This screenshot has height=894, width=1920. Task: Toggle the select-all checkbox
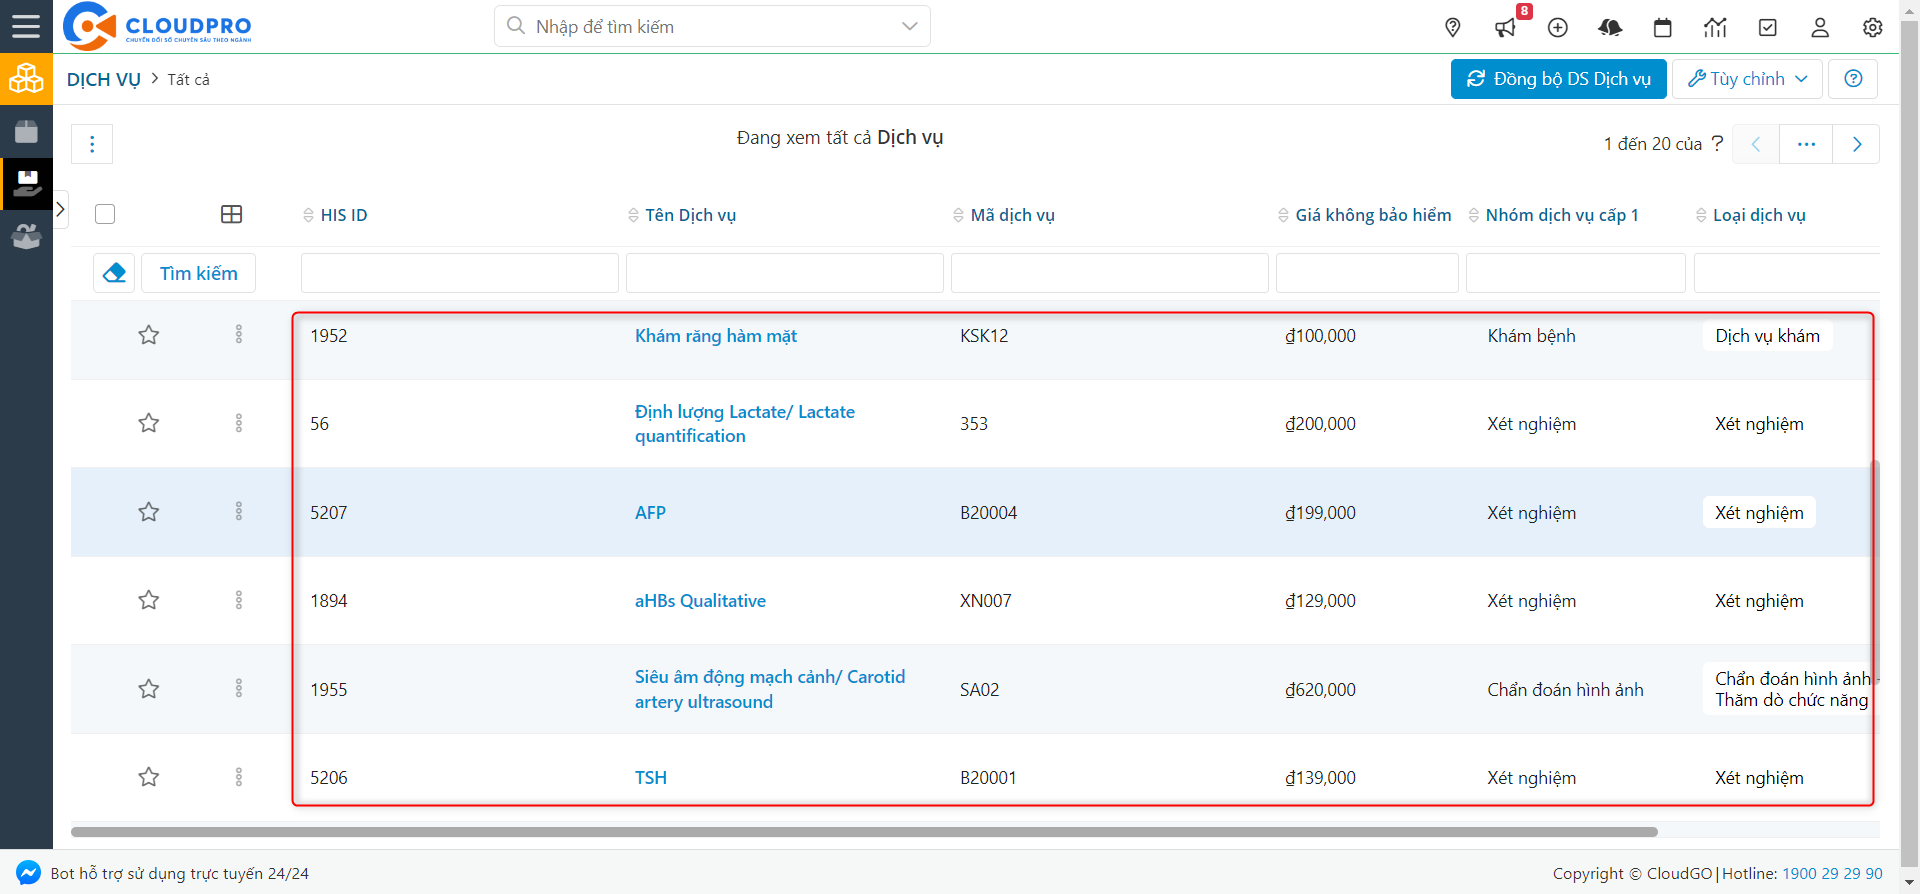(105, 214)
